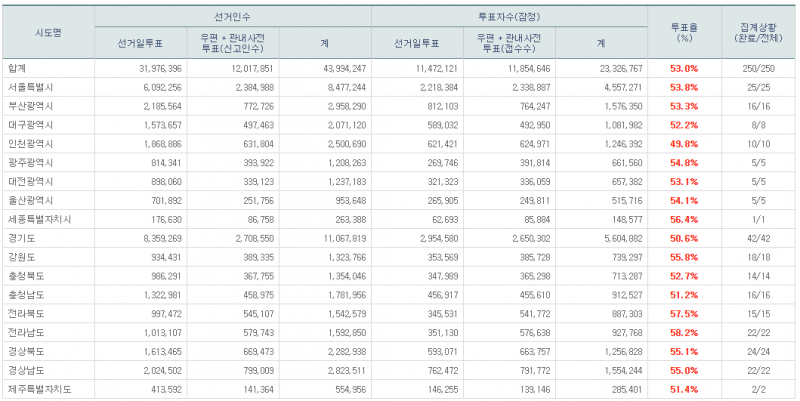Select the 합계 row label
Image resolution: width=800 pixels, height=401 pixels.
(x=16, y=68)
